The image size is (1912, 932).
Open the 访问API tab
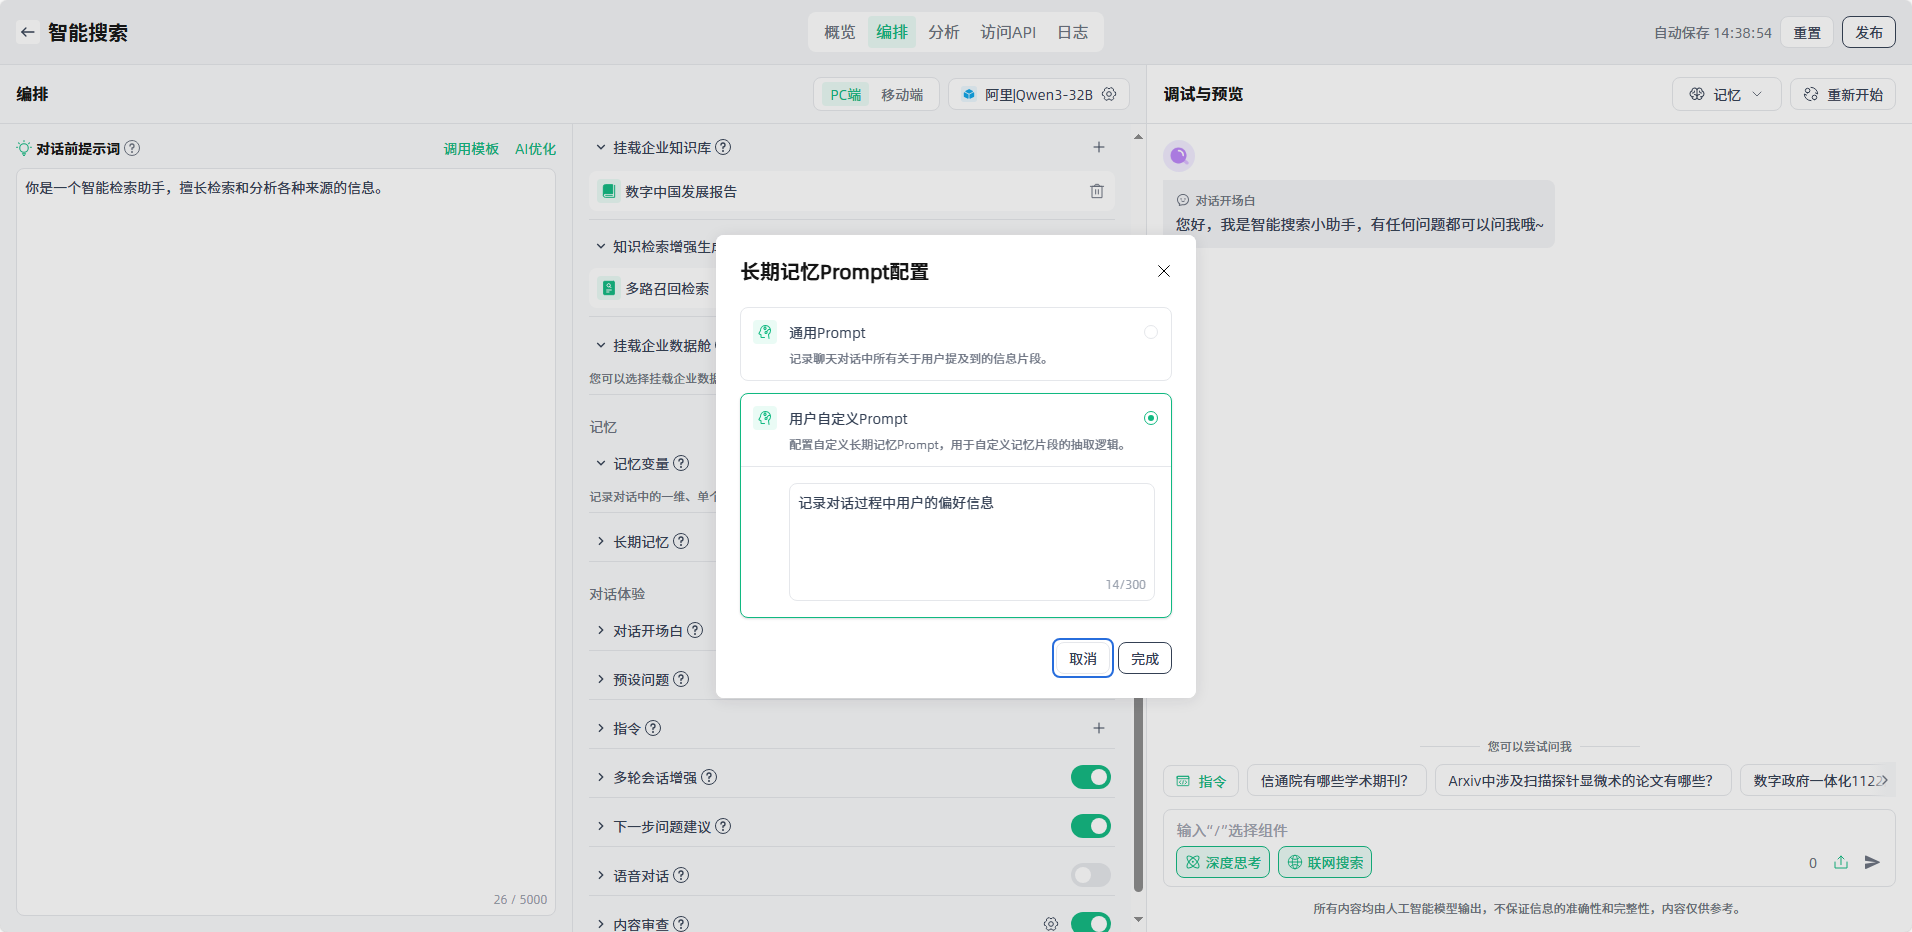pyautogui.click(x=1007, y=32)
